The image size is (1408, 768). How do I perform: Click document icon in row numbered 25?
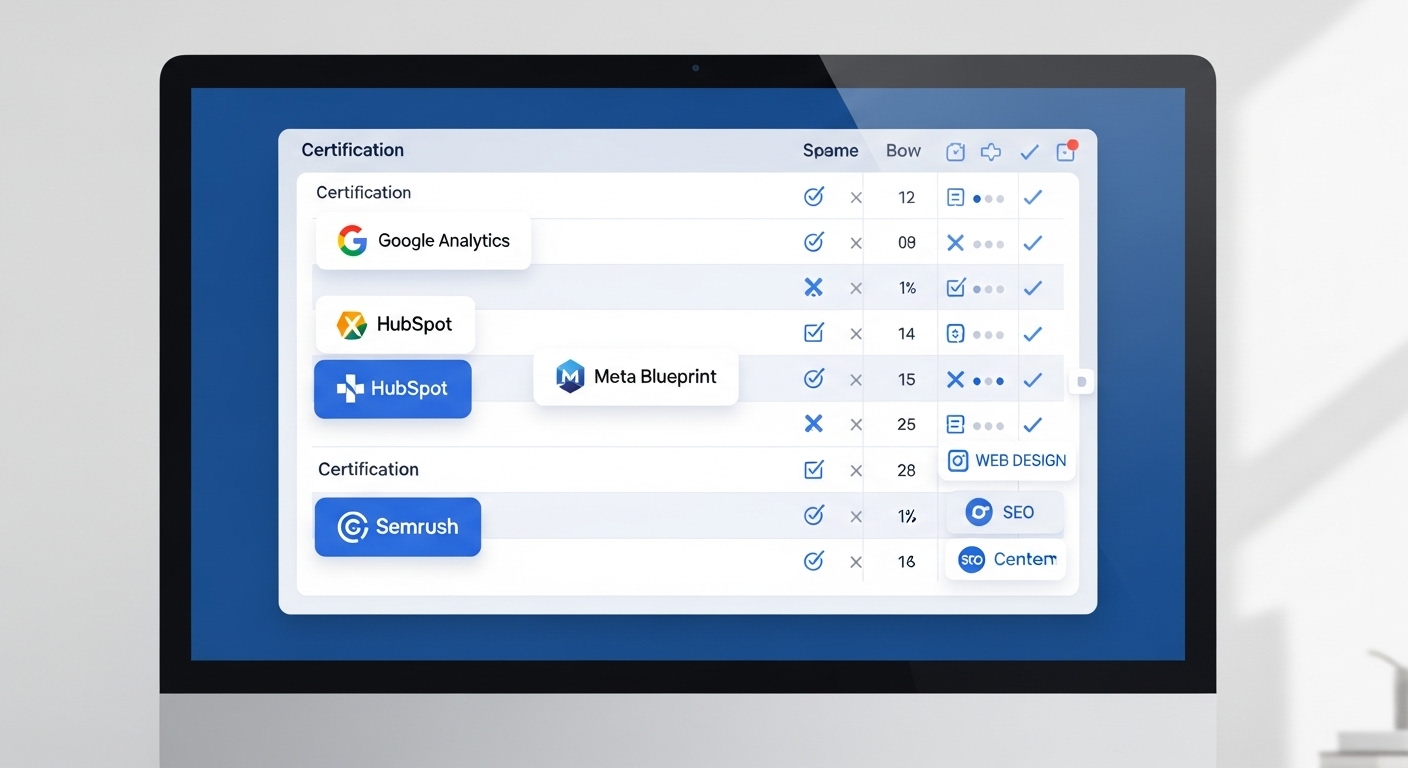point(955,425)
